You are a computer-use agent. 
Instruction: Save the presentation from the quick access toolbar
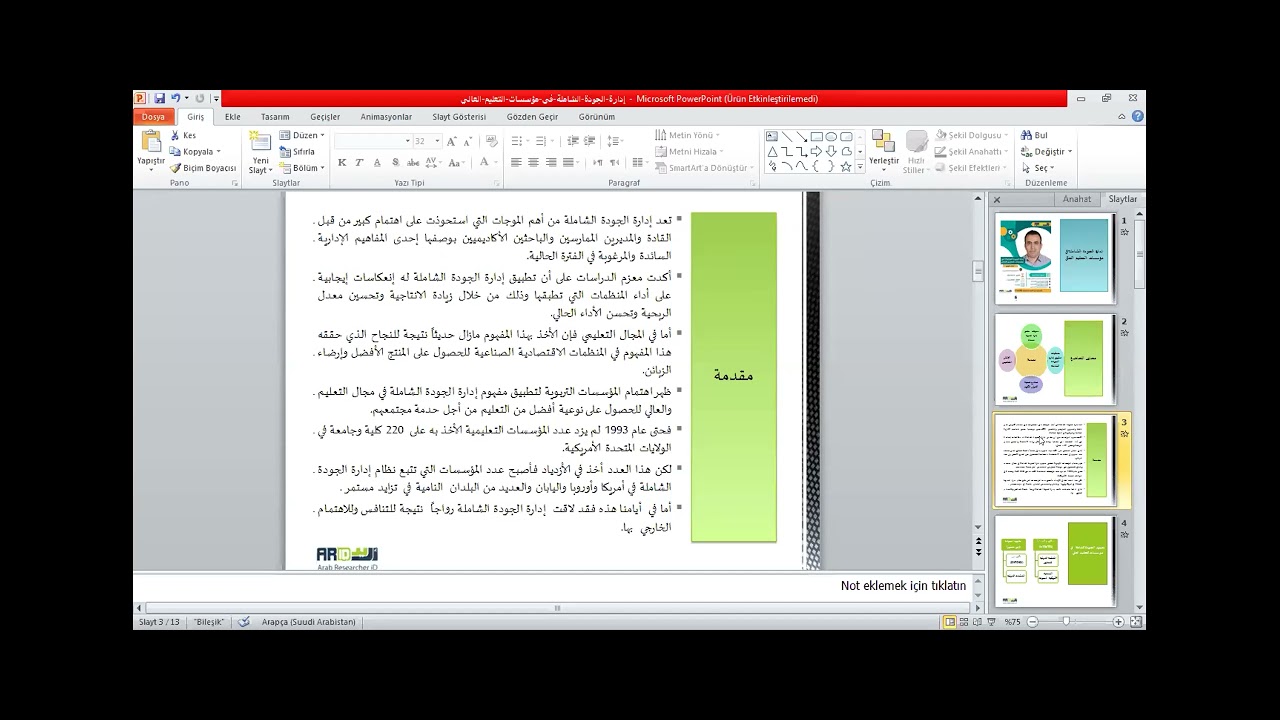[159, 98]
